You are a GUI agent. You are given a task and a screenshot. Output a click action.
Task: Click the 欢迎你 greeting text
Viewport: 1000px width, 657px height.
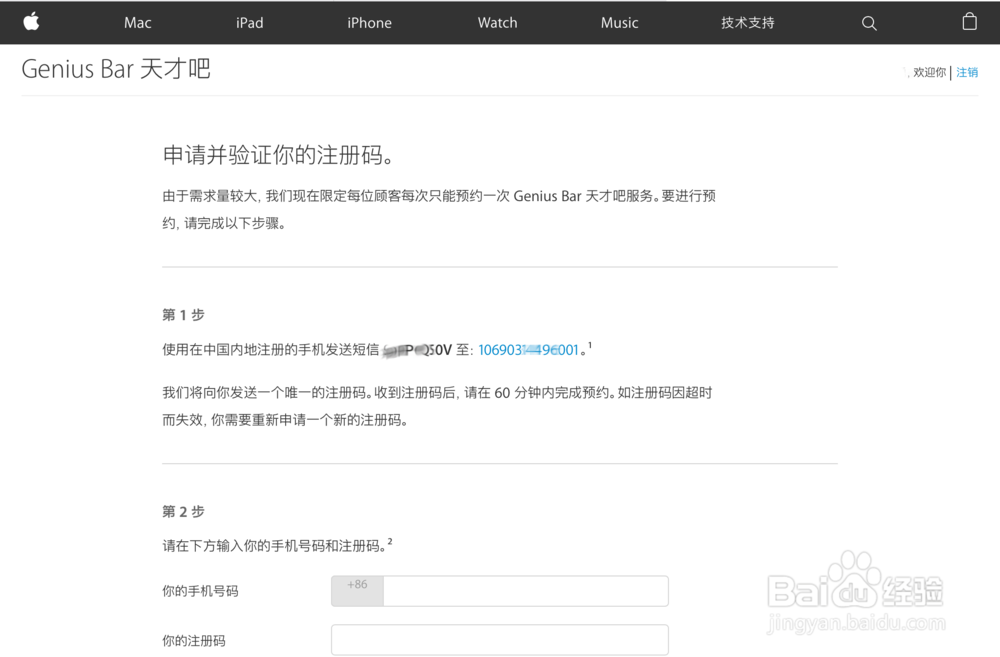(x=929, y=72)
